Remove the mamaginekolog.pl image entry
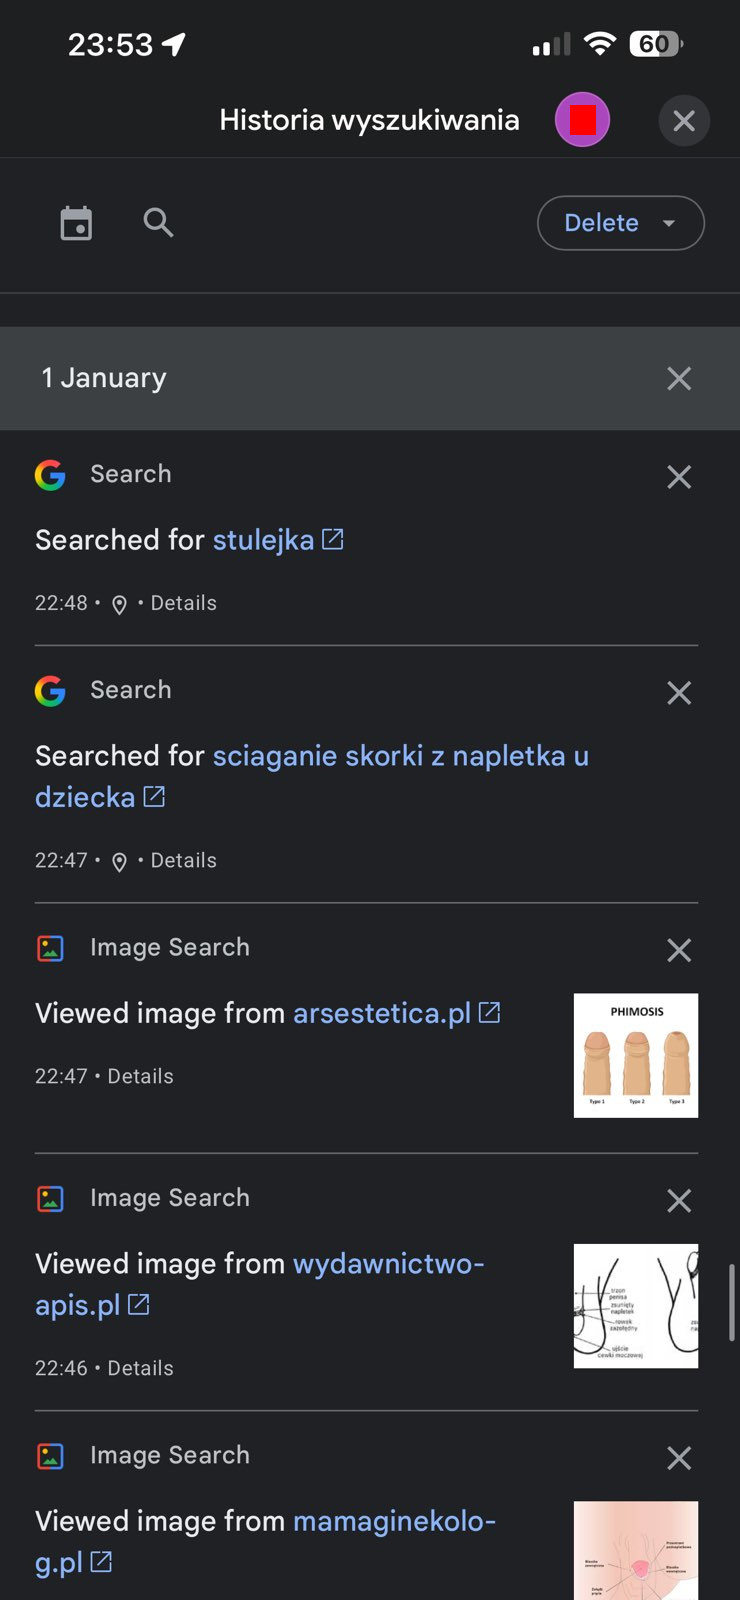This screenshot has width=740, height=1600. click(x=679, y=1458)
